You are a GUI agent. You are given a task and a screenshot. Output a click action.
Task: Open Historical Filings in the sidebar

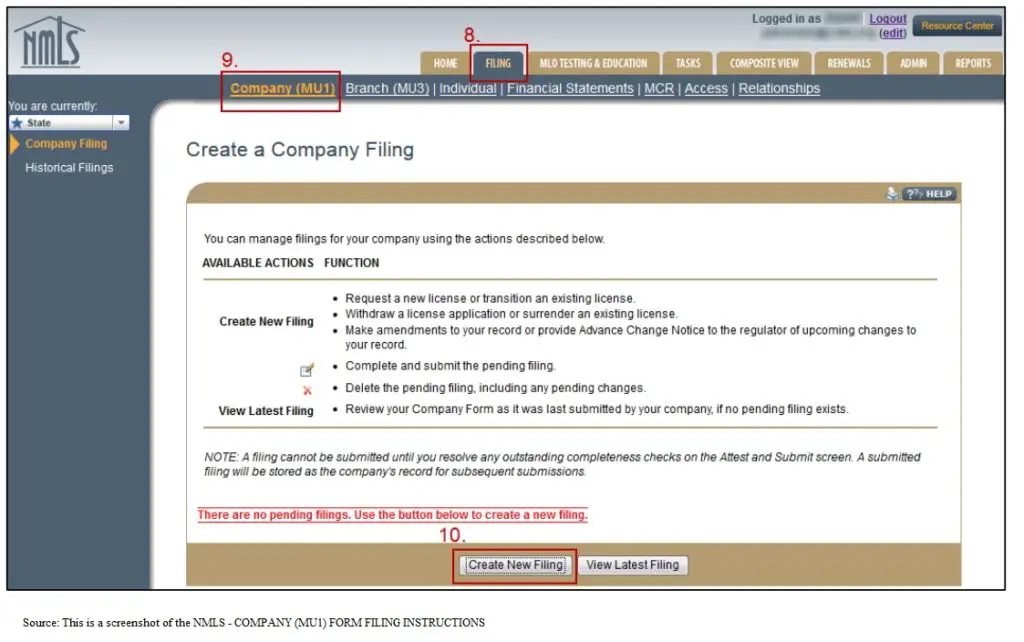point(69,168)
